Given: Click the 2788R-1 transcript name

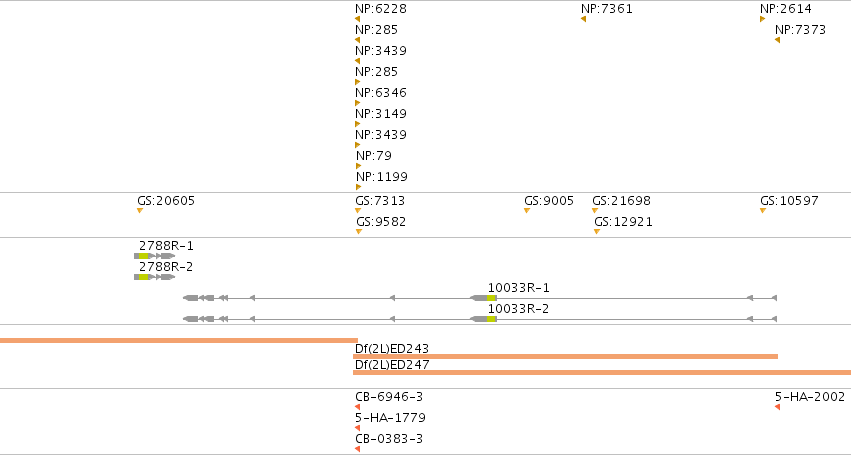Looking at the screenshot, I should tap(166, 246).
